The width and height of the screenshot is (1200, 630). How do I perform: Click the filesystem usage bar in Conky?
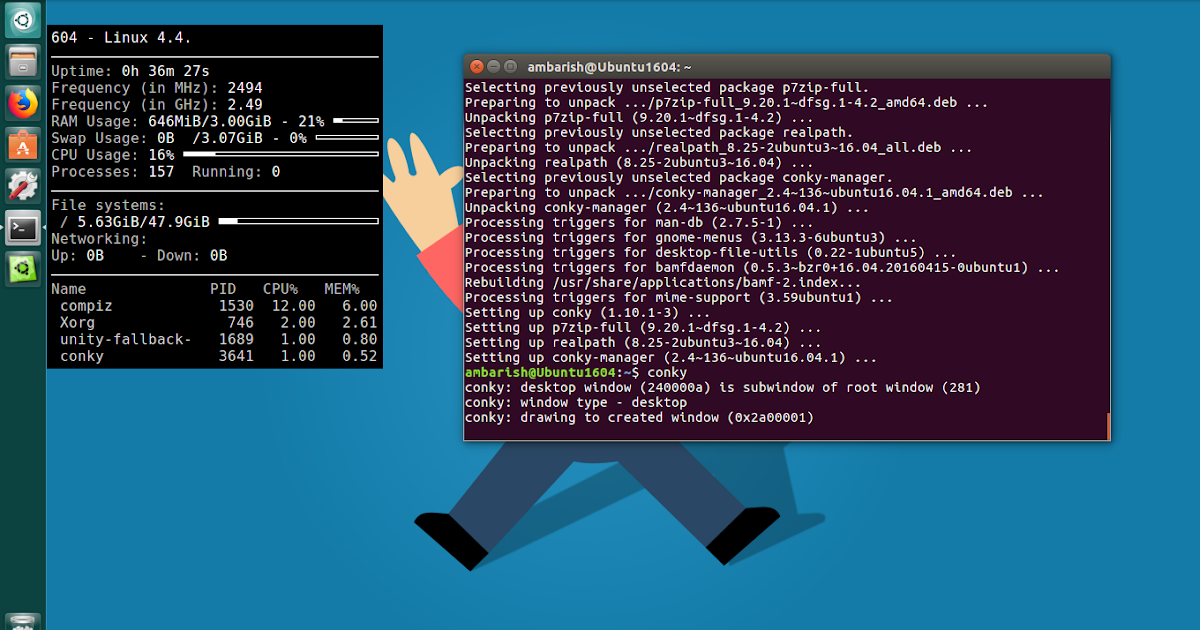[x=300, y=221]
